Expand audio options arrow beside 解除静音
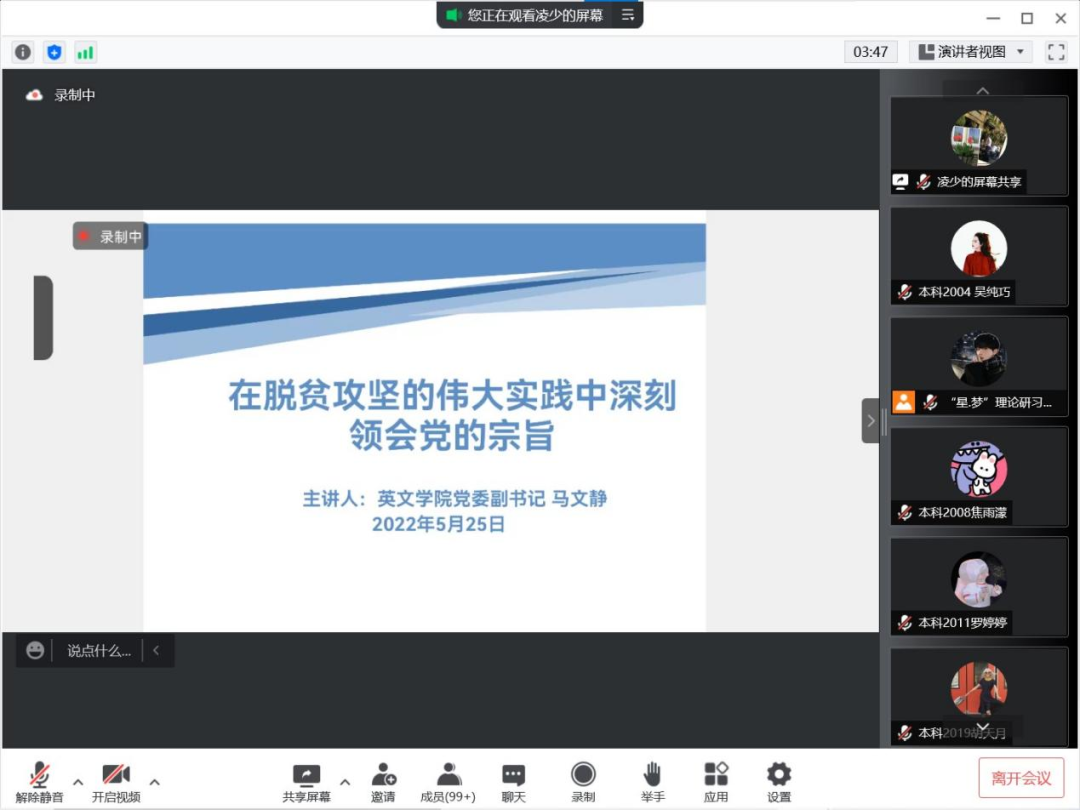The image size is (1080, 810). click(x=78, y=781)
